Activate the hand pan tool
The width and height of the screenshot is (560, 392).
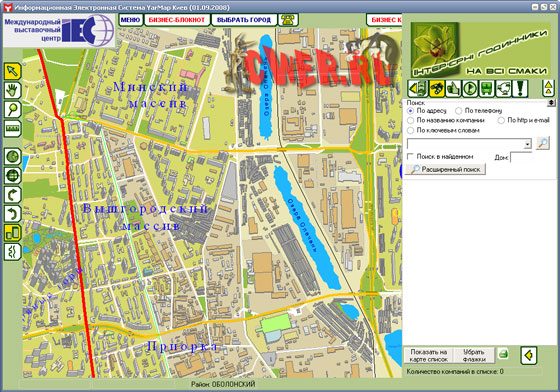[x=12, y=90]
